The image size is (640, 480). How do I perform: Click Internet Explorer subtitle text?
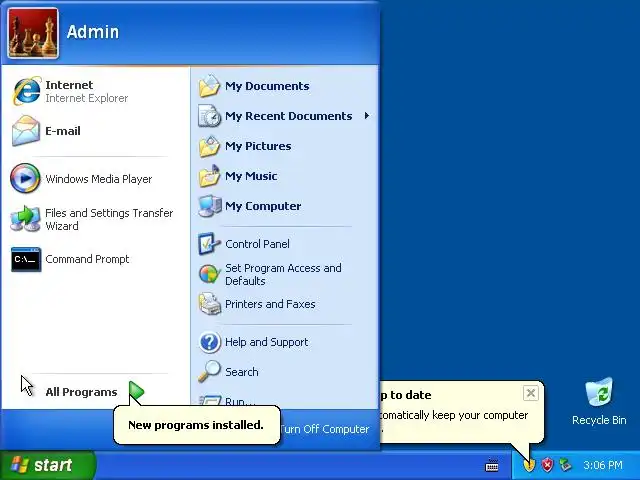coord(87,98)
